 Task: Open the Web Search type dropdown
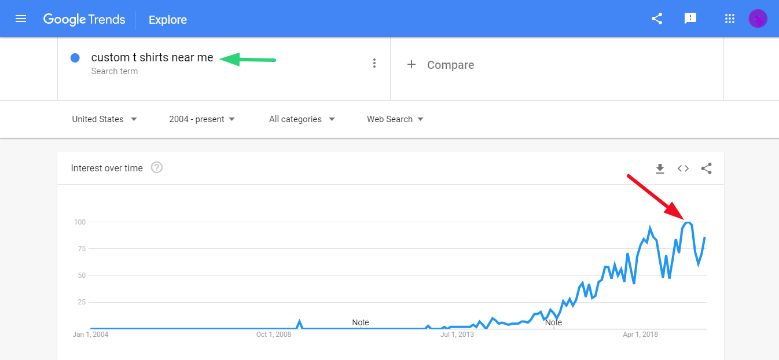[395, 119]
